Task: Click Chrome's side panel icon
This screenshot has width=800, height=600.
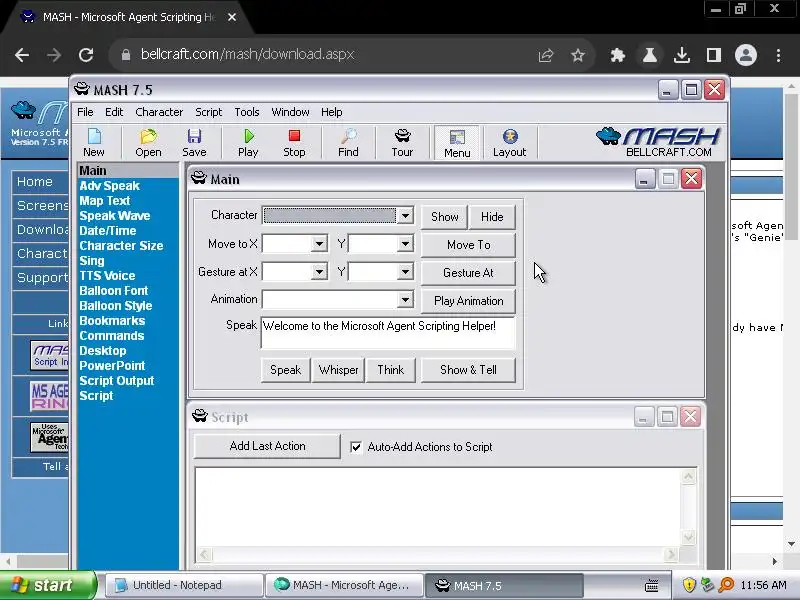Action: pos(714,55)
